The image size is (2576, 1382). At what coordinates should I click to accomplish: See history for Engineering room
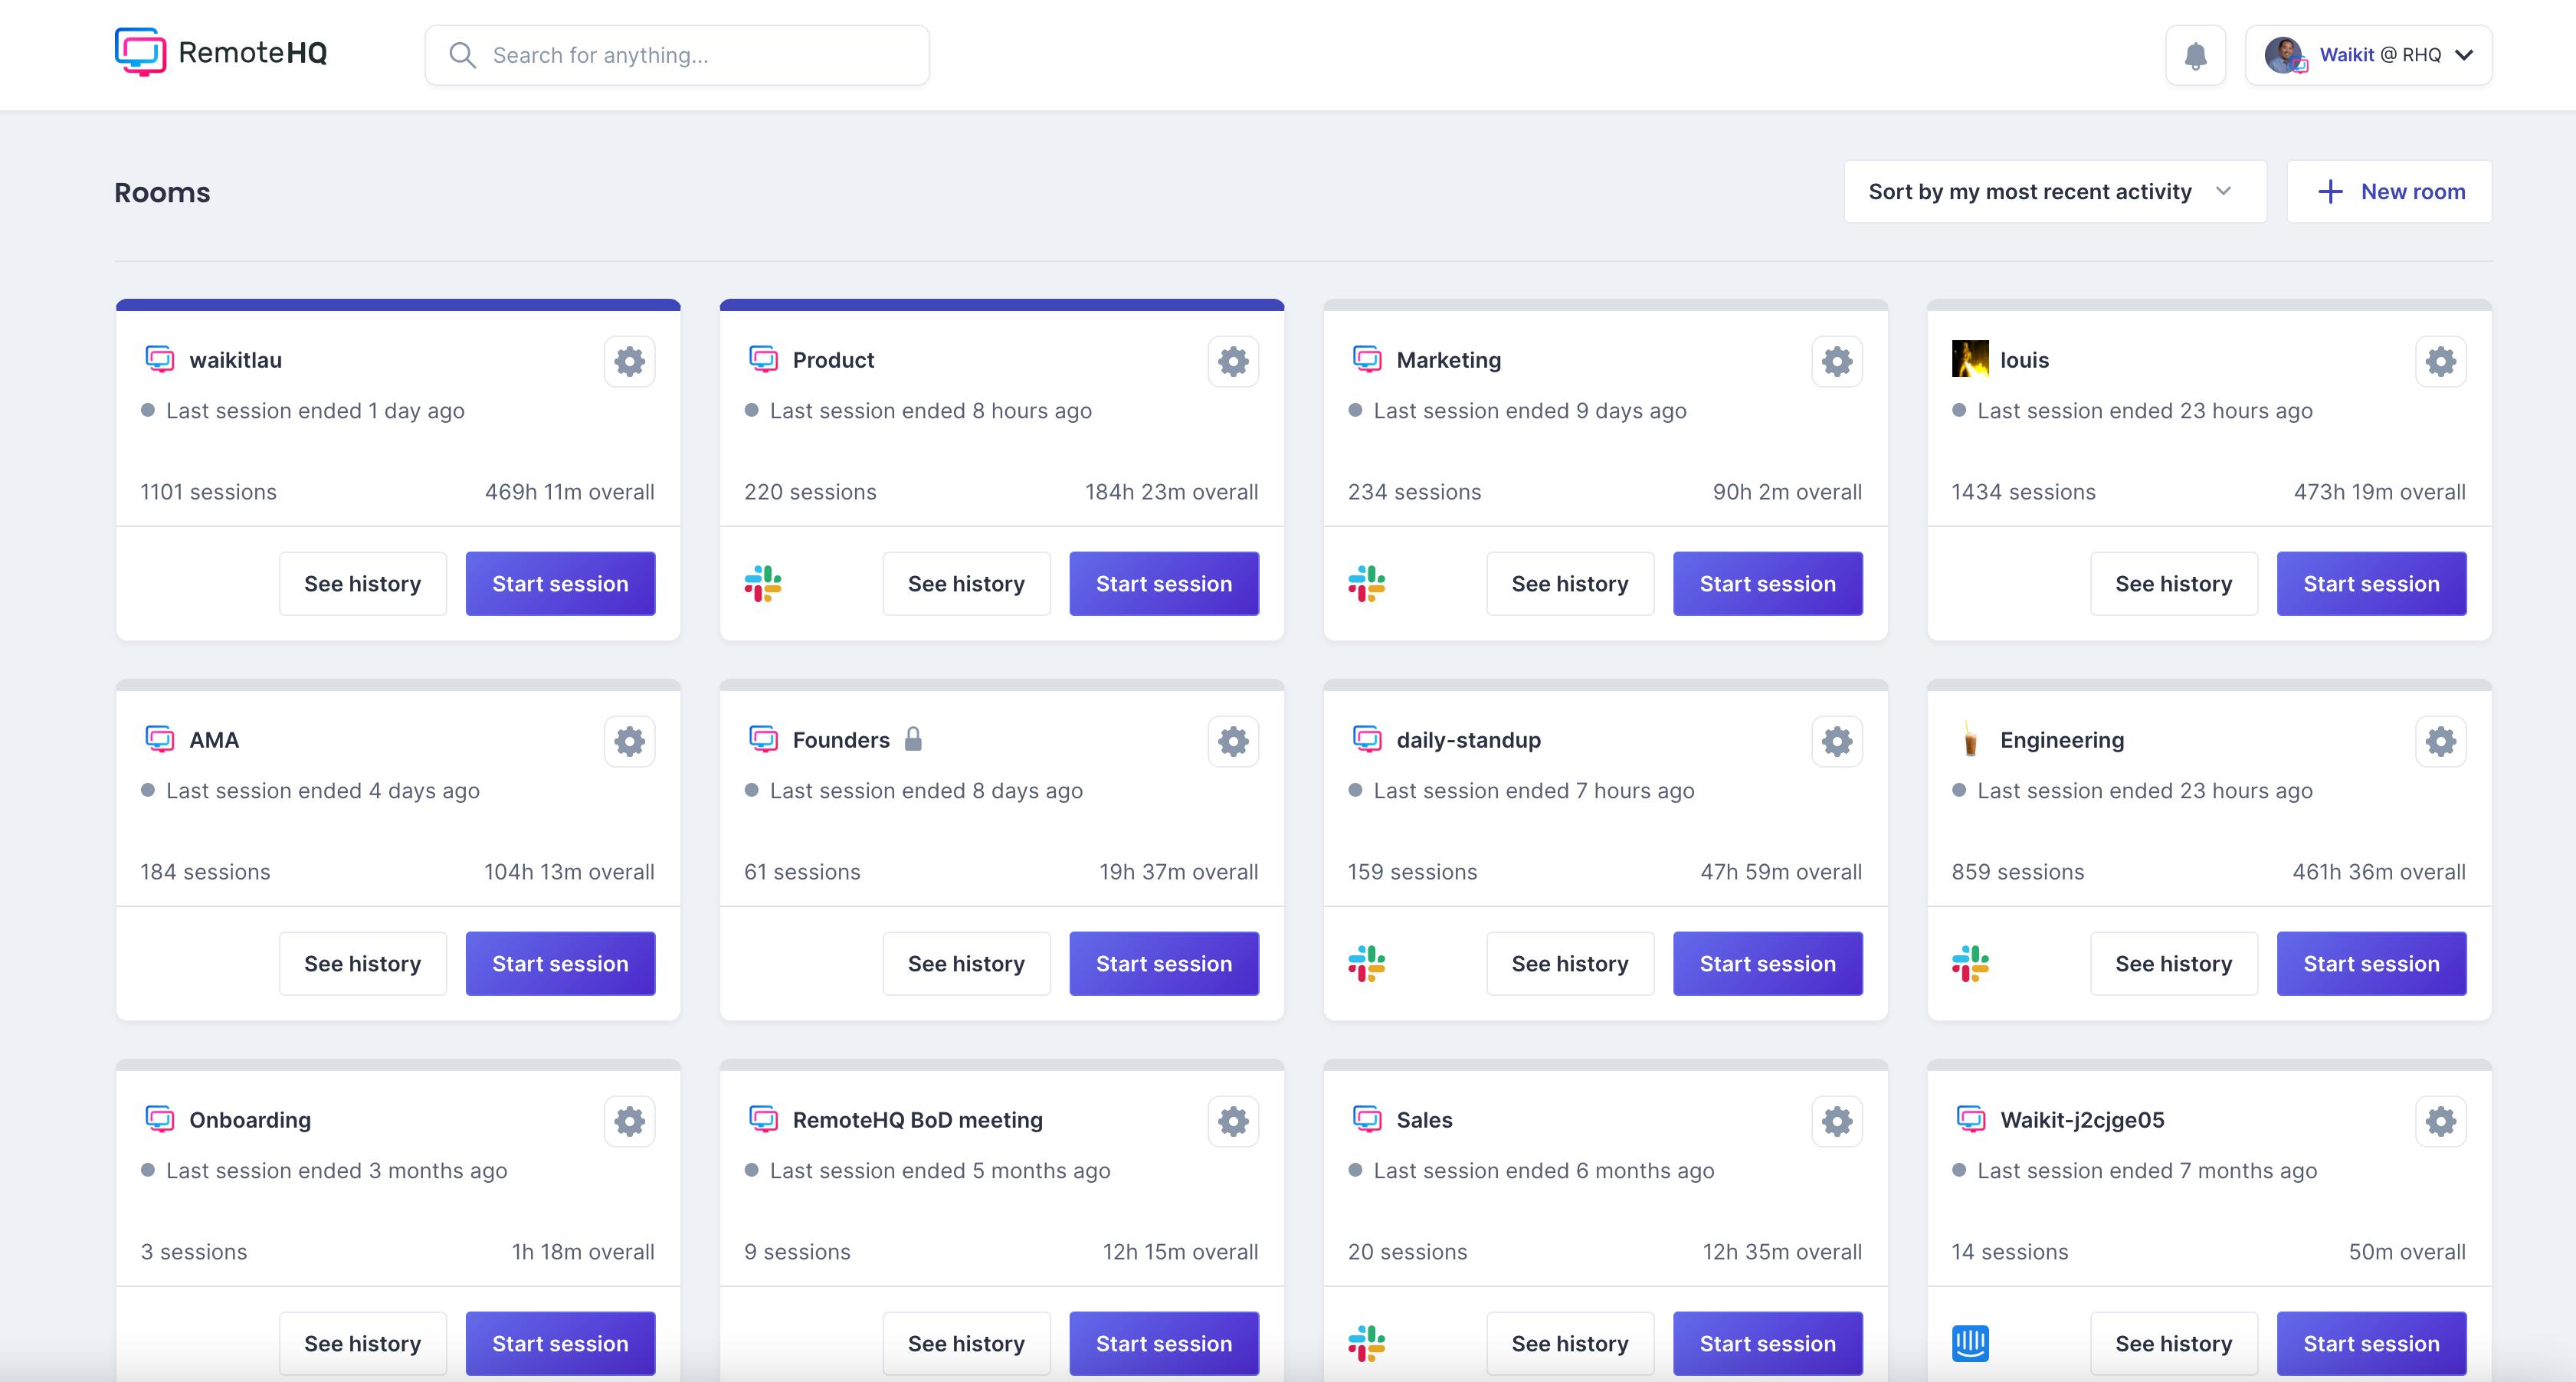2175,963
